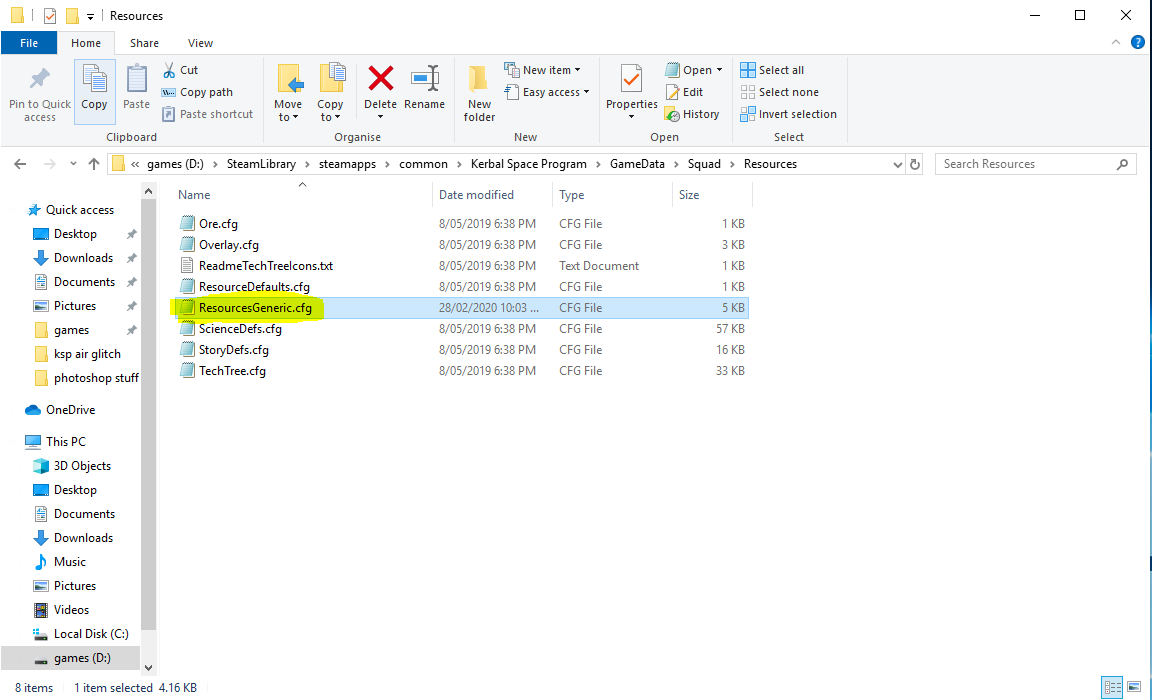1152x700 pixels.
Task: Click Select all
Action: (771, 70)
